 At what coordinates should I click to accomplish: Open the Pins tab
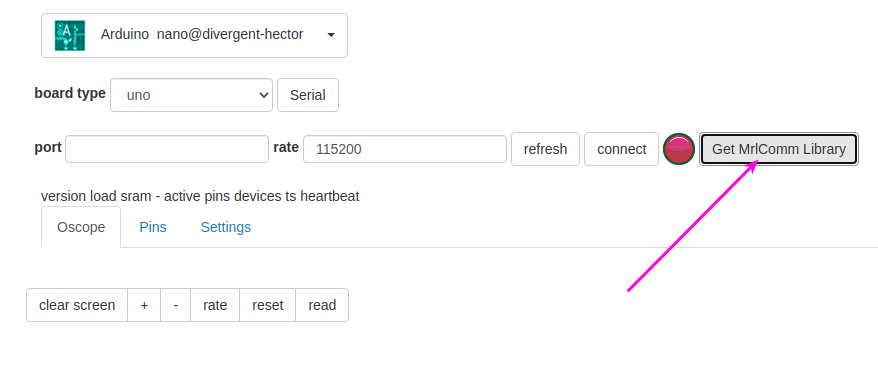[153, 227]
